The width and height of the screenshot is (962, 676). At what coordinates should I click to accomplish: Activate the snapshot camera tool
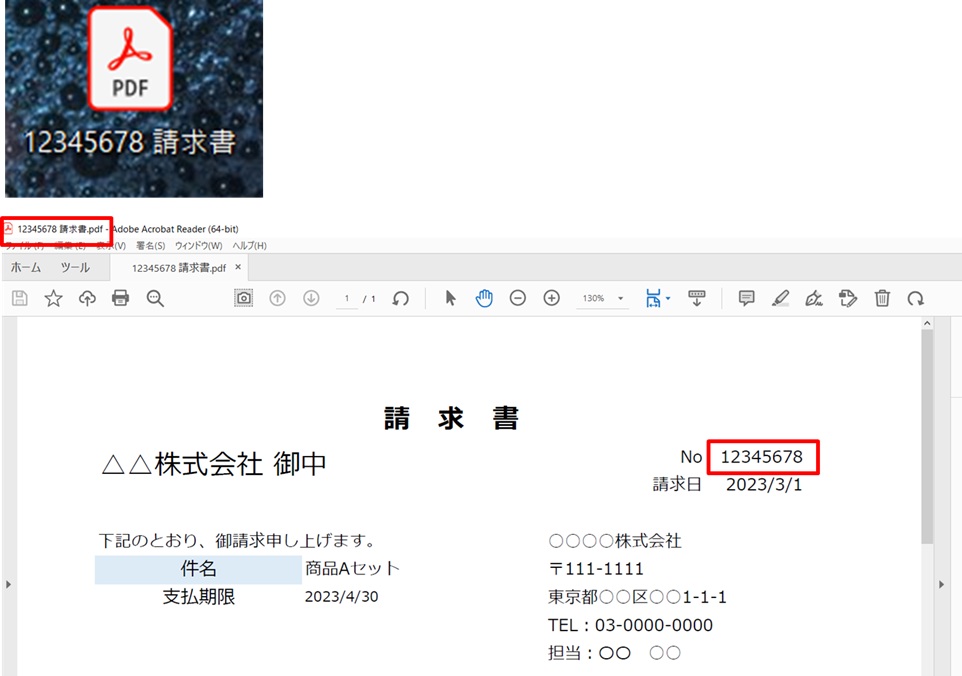(x=243, y=298)
